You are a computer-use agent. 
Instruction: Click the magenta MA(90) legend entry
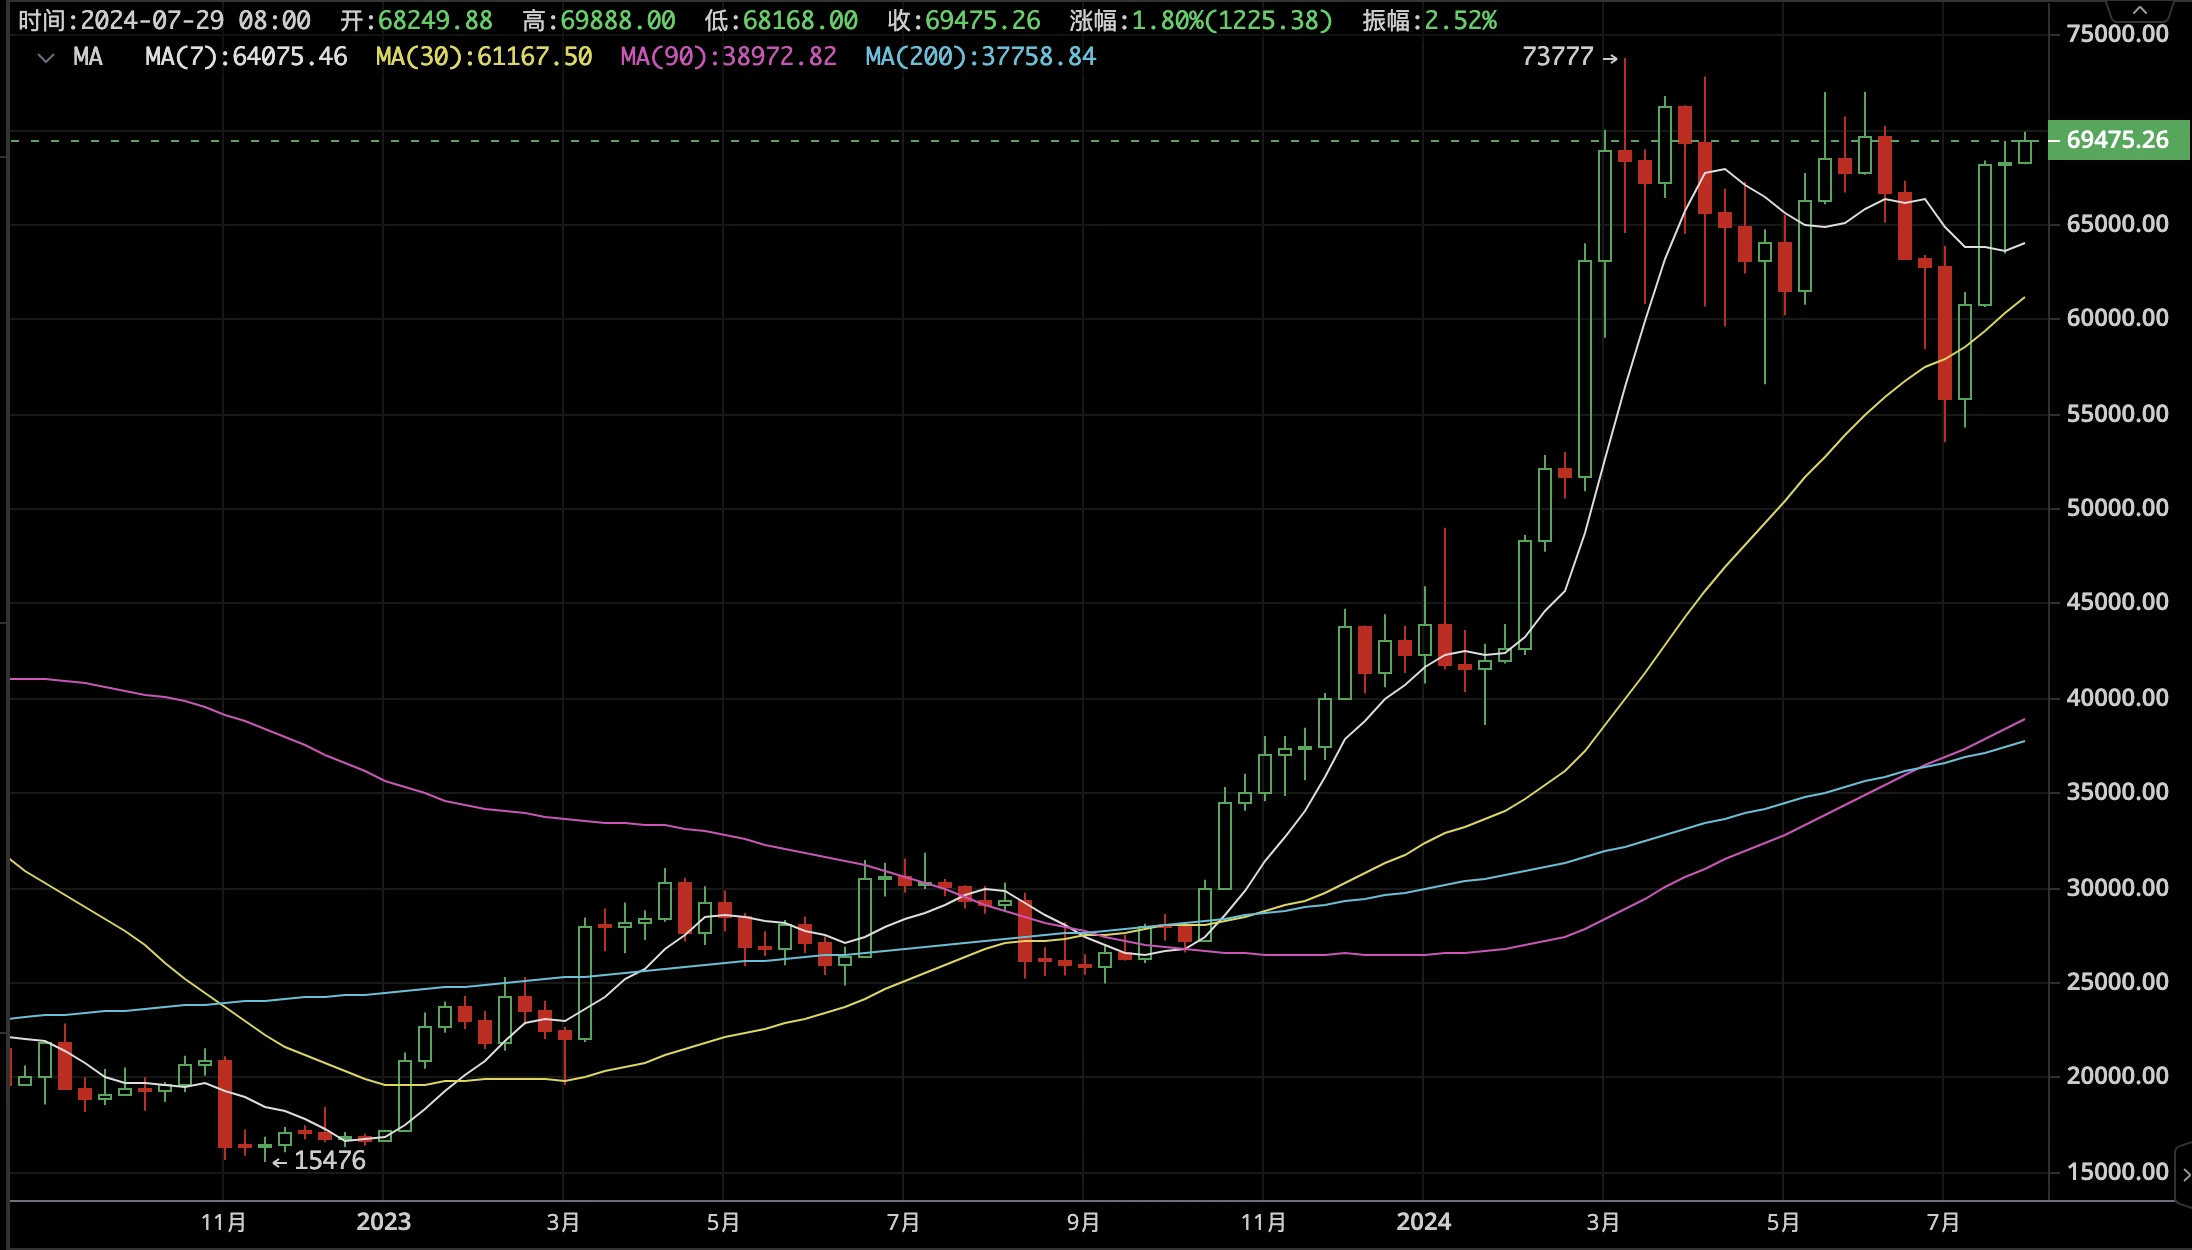728,57
